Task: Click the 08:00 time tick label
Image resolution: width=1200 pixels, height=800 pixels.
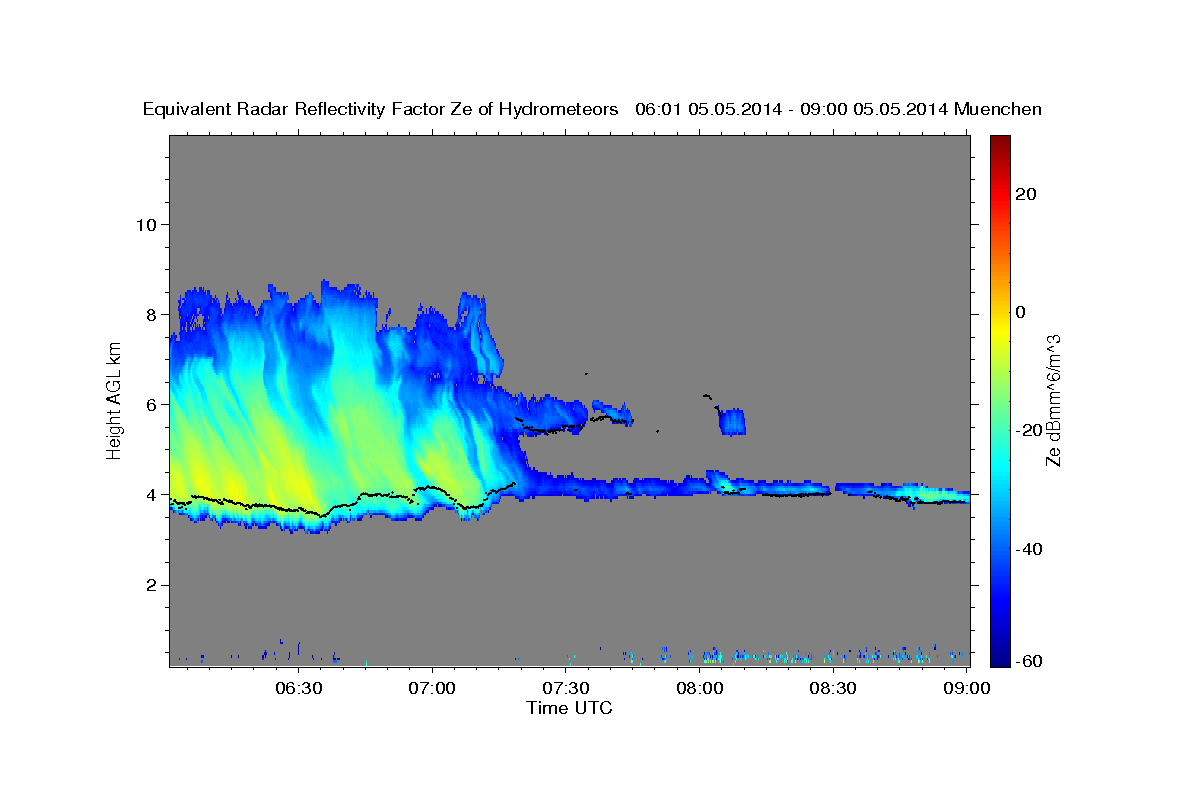Action: pos(700,688)
